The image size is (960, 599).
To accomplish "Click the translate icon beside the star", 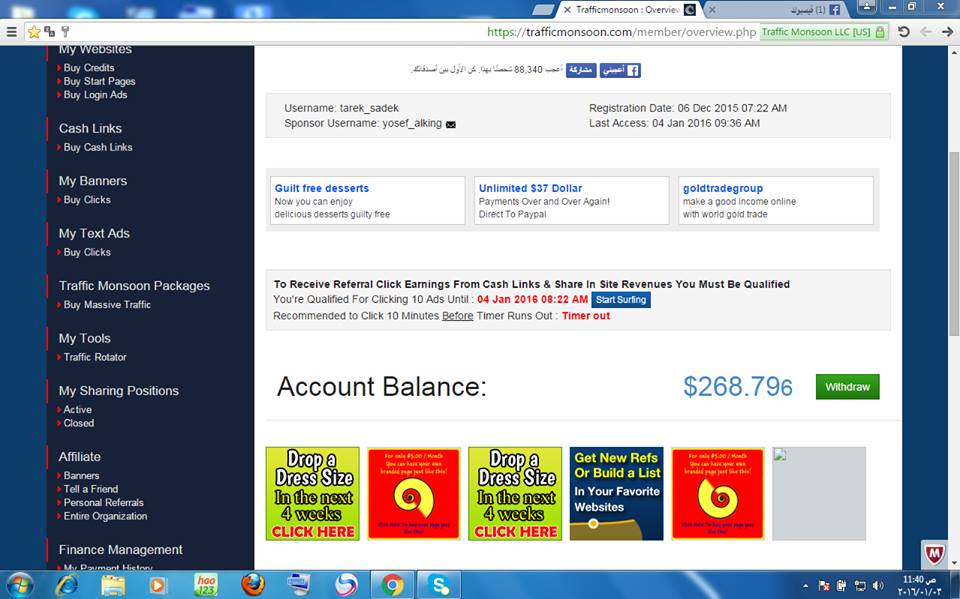I will (50, 32).
